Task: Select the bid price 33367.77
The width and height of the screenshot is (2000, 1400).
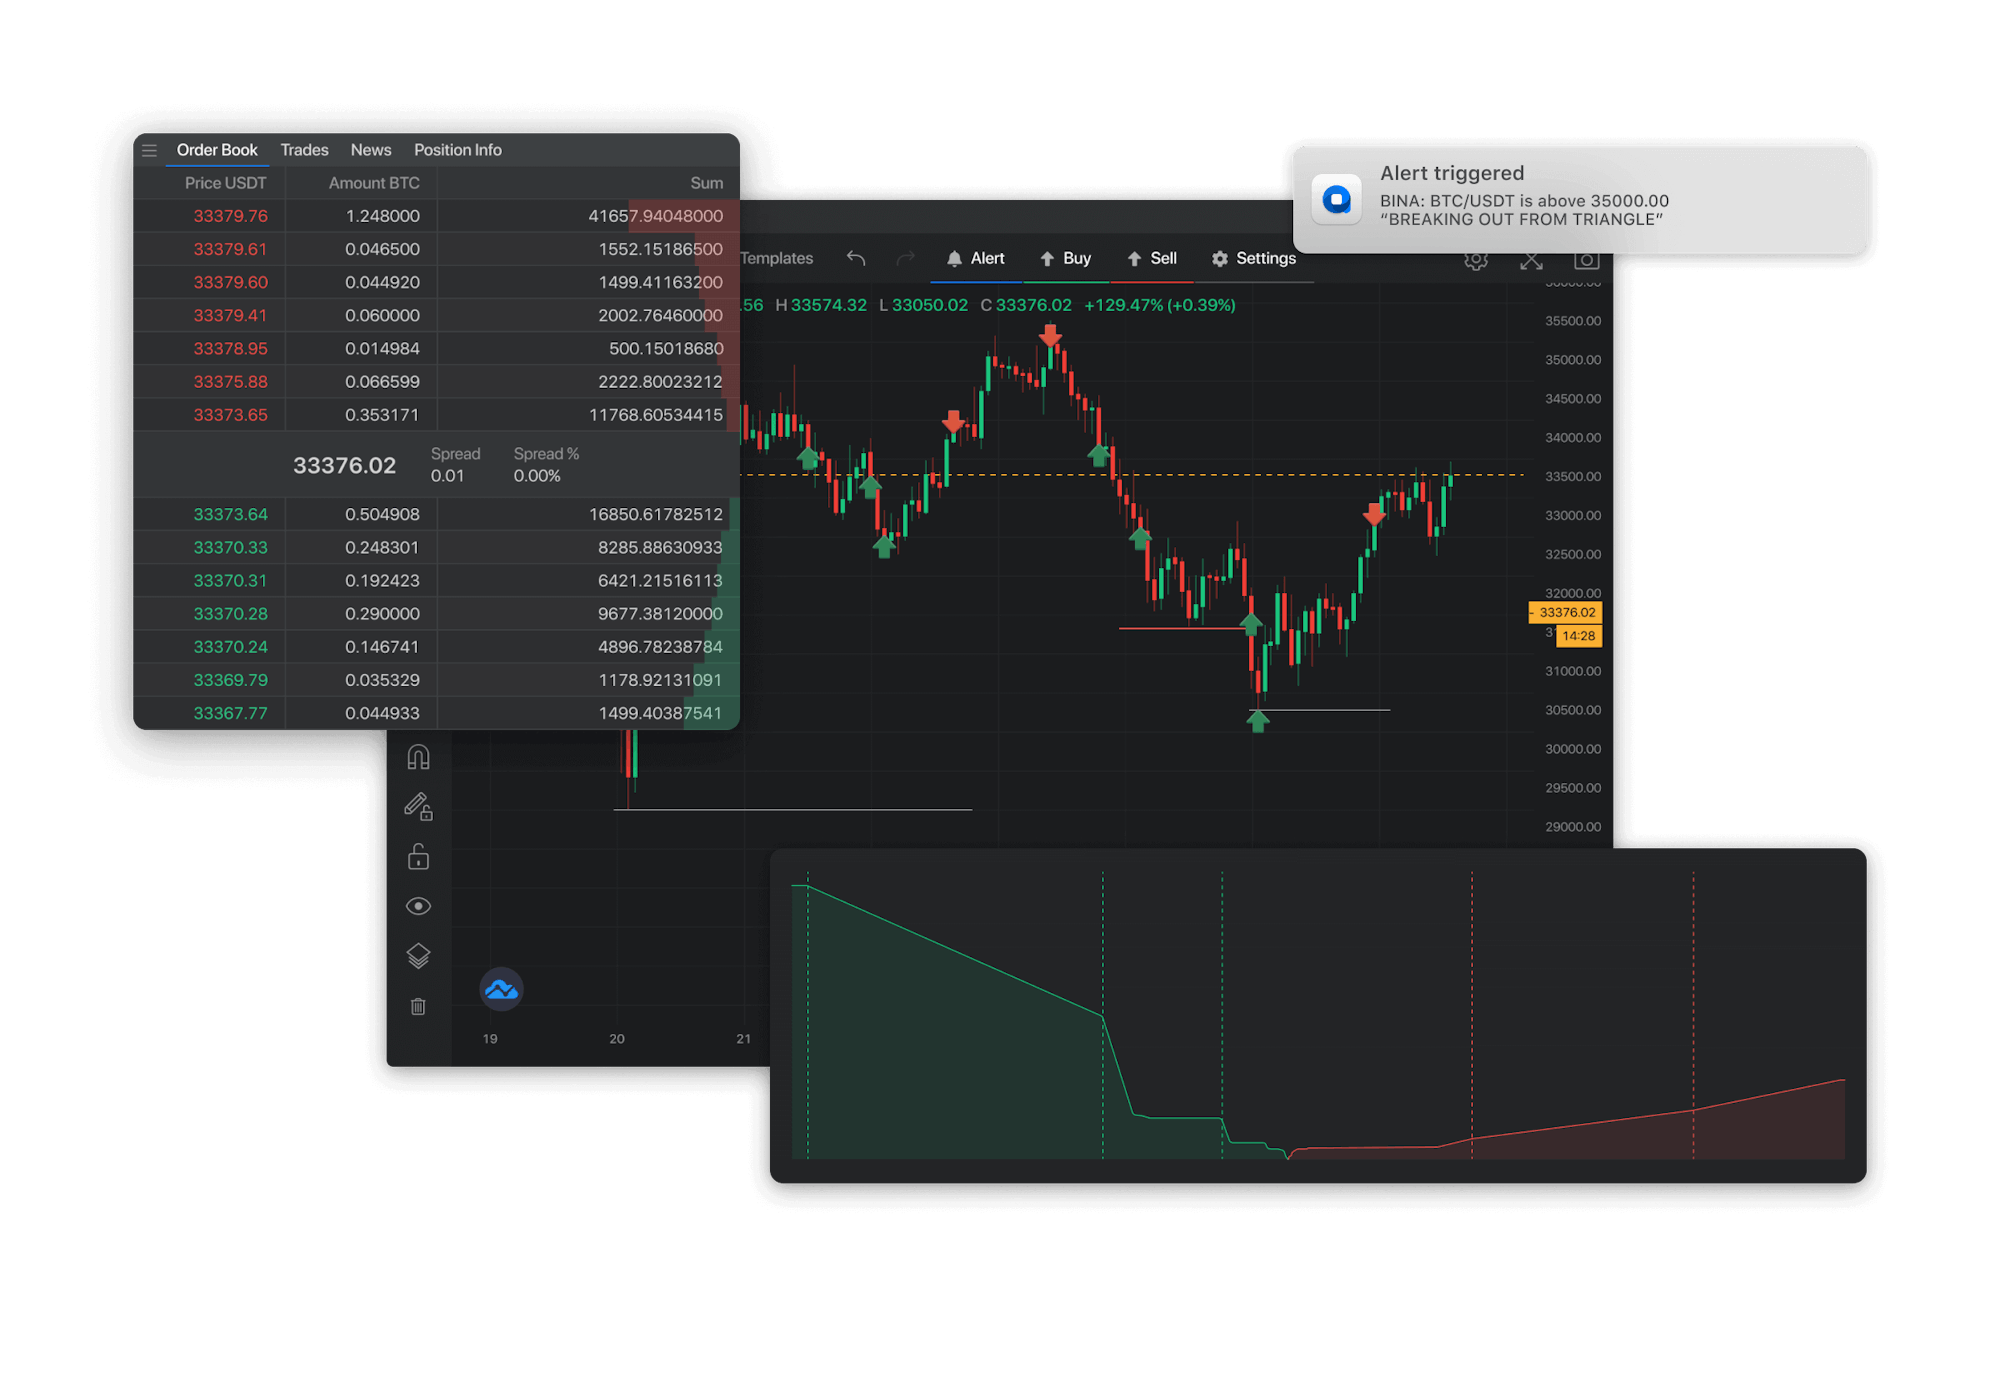Action: (230, 713)
